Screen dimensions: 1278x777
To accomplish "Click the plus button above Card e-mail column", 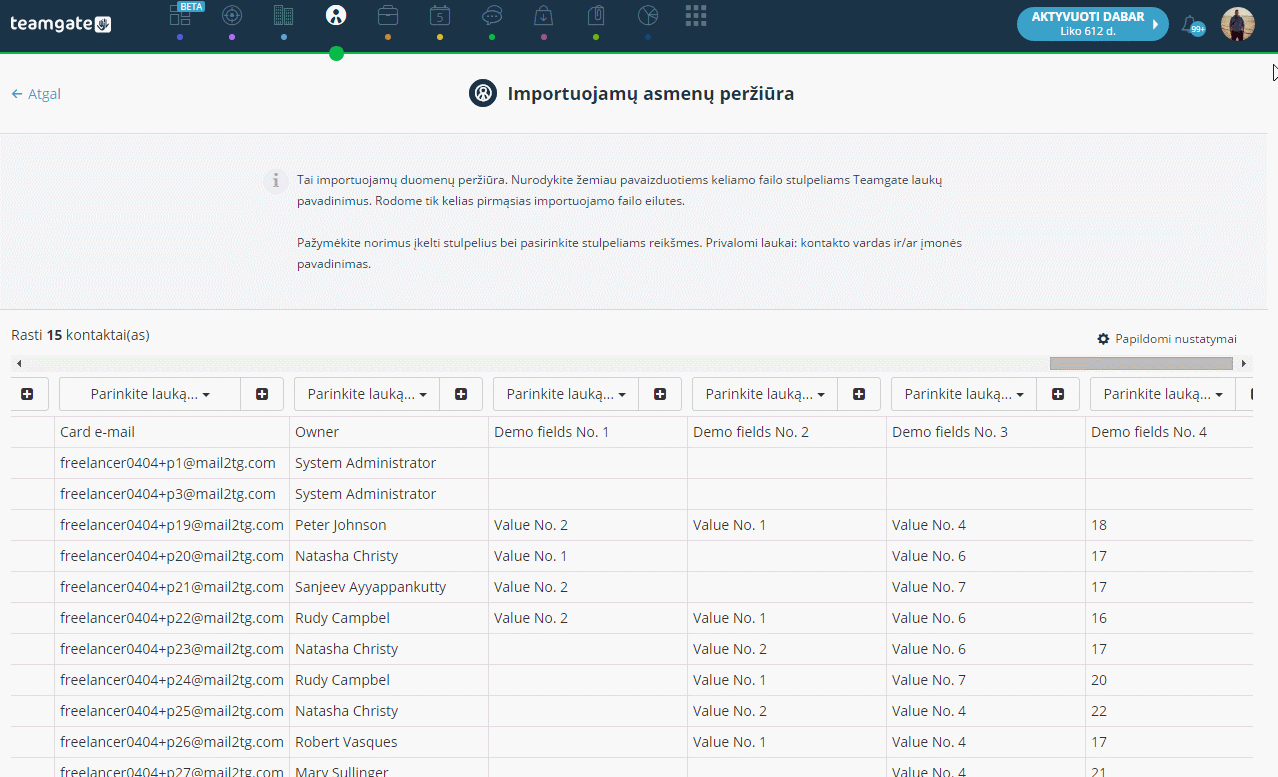I will [x=262, y=394].
